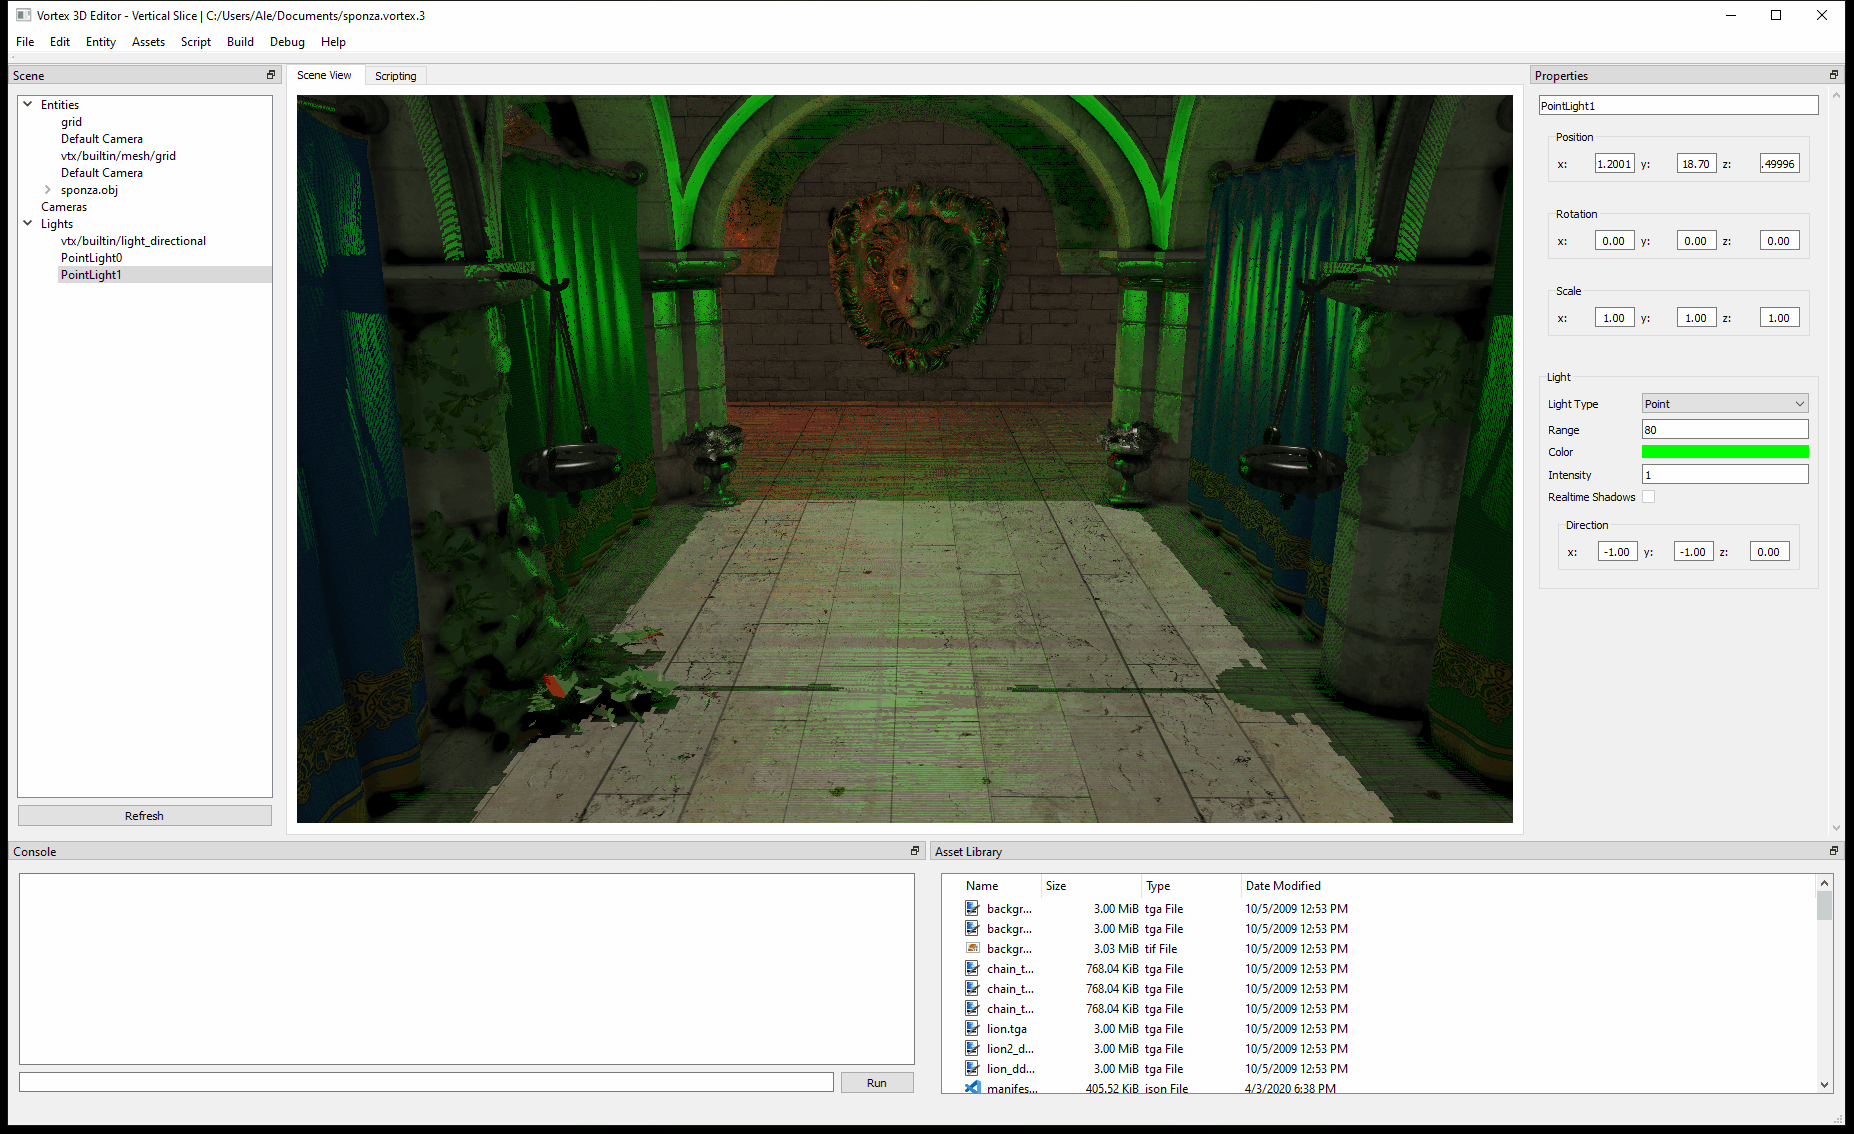Click the Refresh button in Scene panel

[145, 816]
